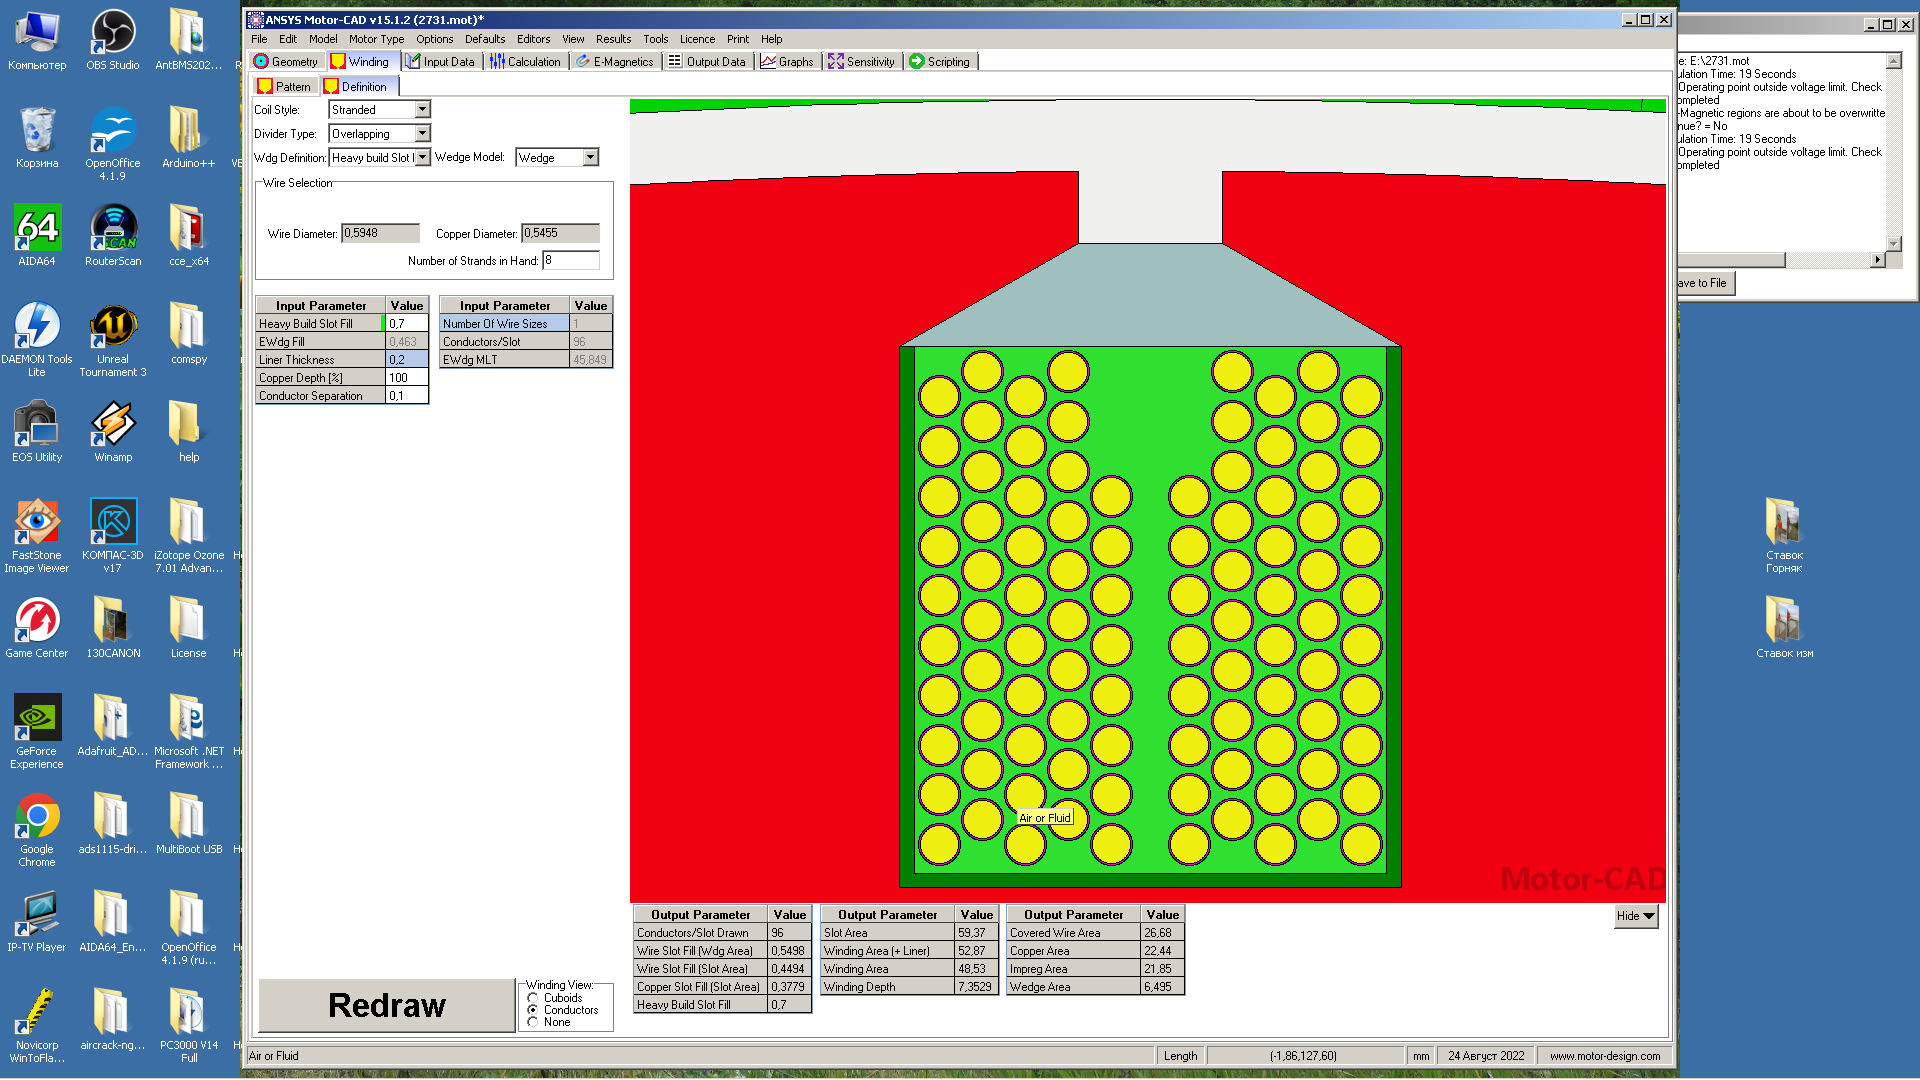
Task: Open the Hide dropdown button
Action: click(1636, 916)
